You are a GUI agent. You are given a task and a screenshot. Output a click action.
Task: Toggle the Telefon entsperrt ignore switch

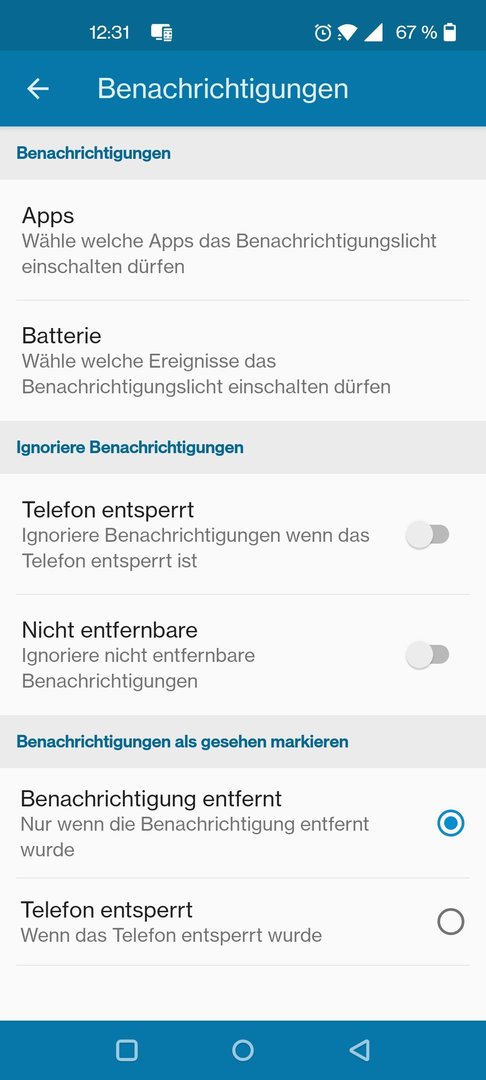pyautogui.click(x=427, y=535)
